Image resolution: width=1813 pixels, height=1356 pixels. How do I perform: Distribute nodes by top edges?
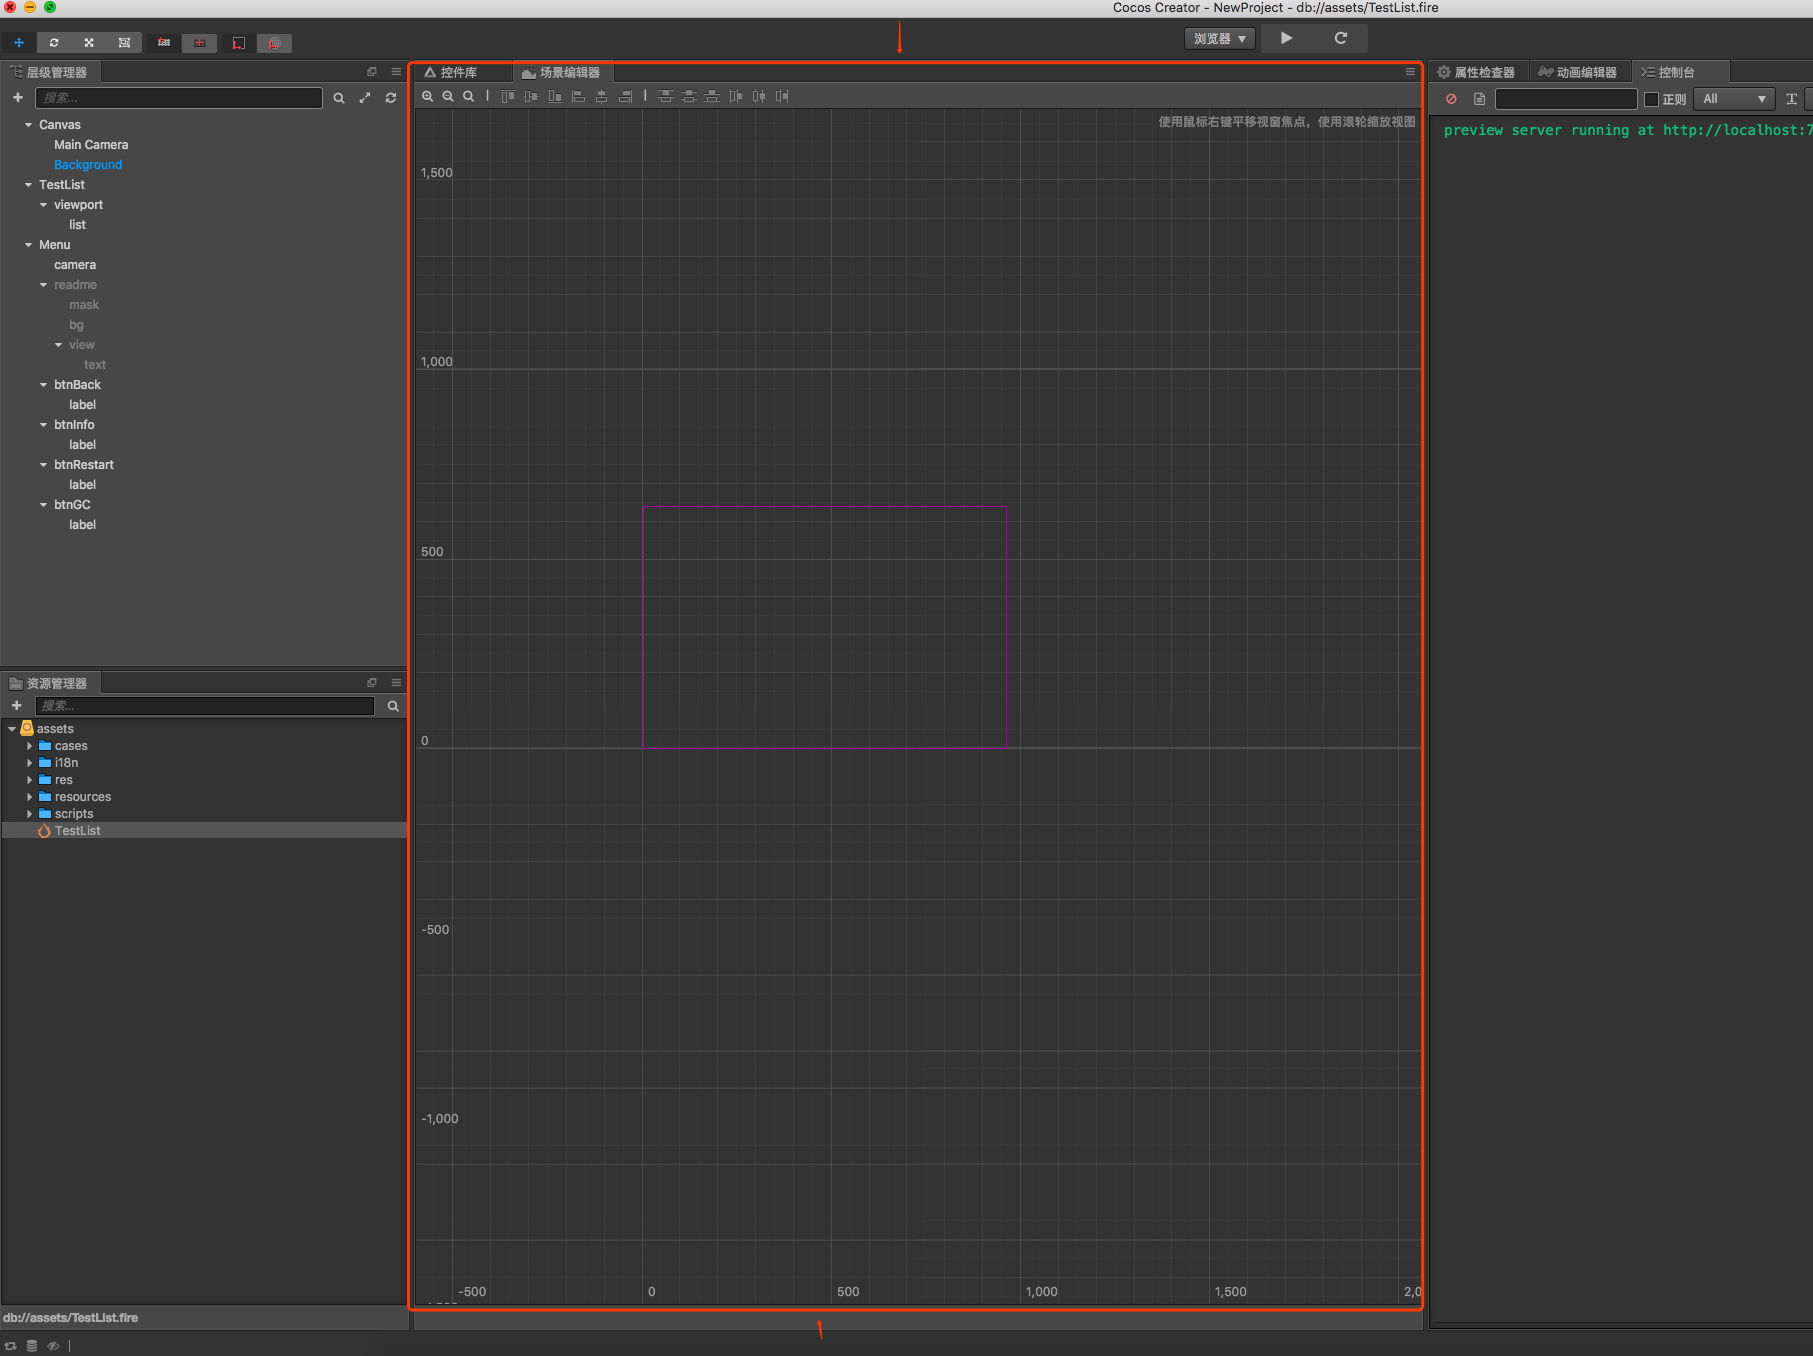tap(666, 96)
